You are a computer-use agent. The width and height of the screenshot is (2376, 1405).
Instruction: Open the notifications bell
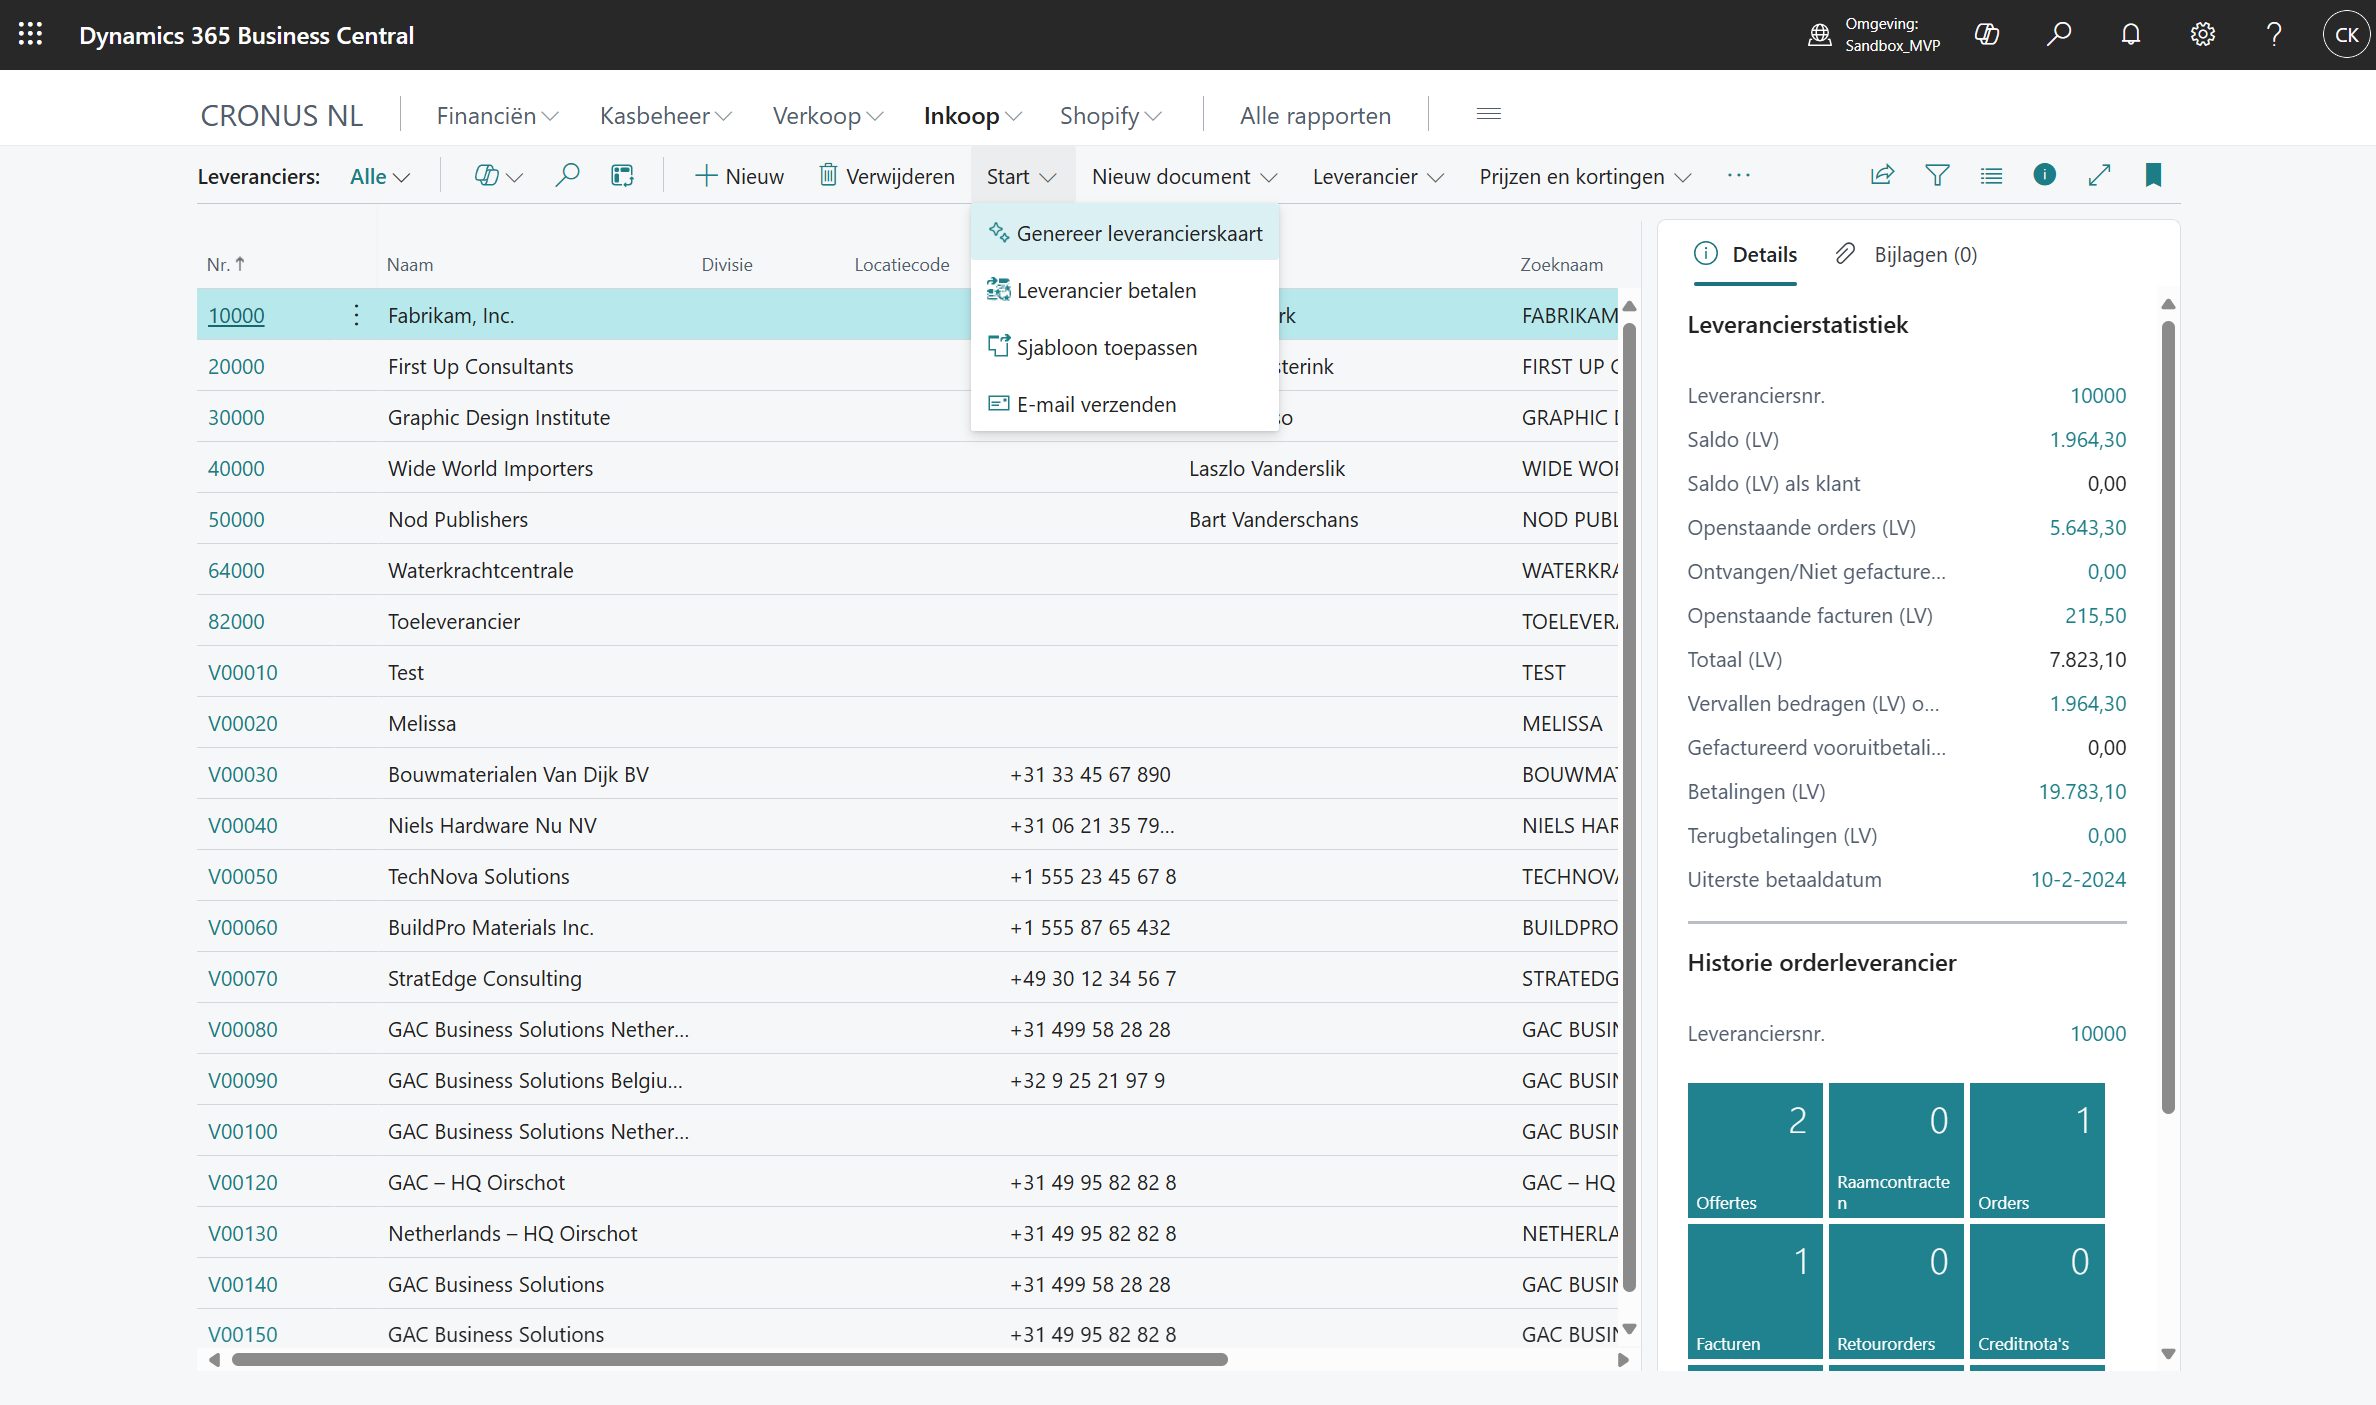point(2130,35)
